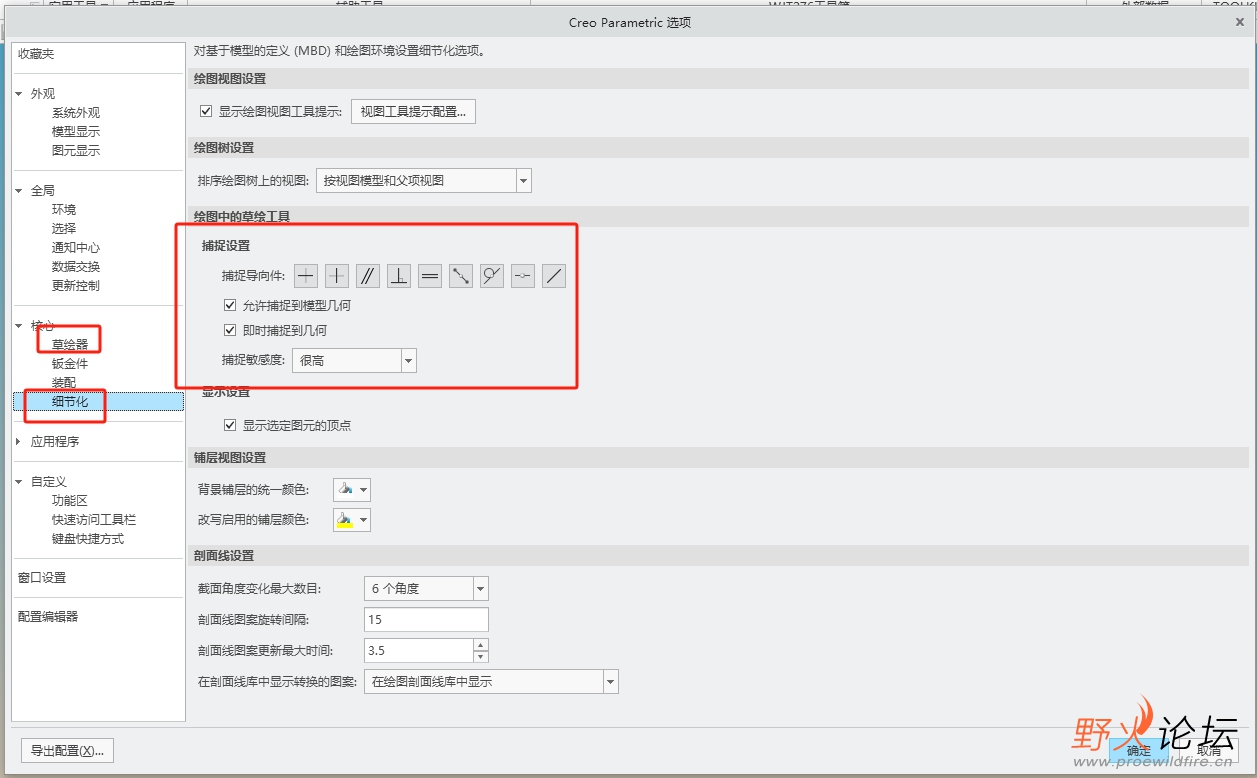Screen dimensions: 1257x778
Task: Select 选择 under 全局
Action: (64, 229)
